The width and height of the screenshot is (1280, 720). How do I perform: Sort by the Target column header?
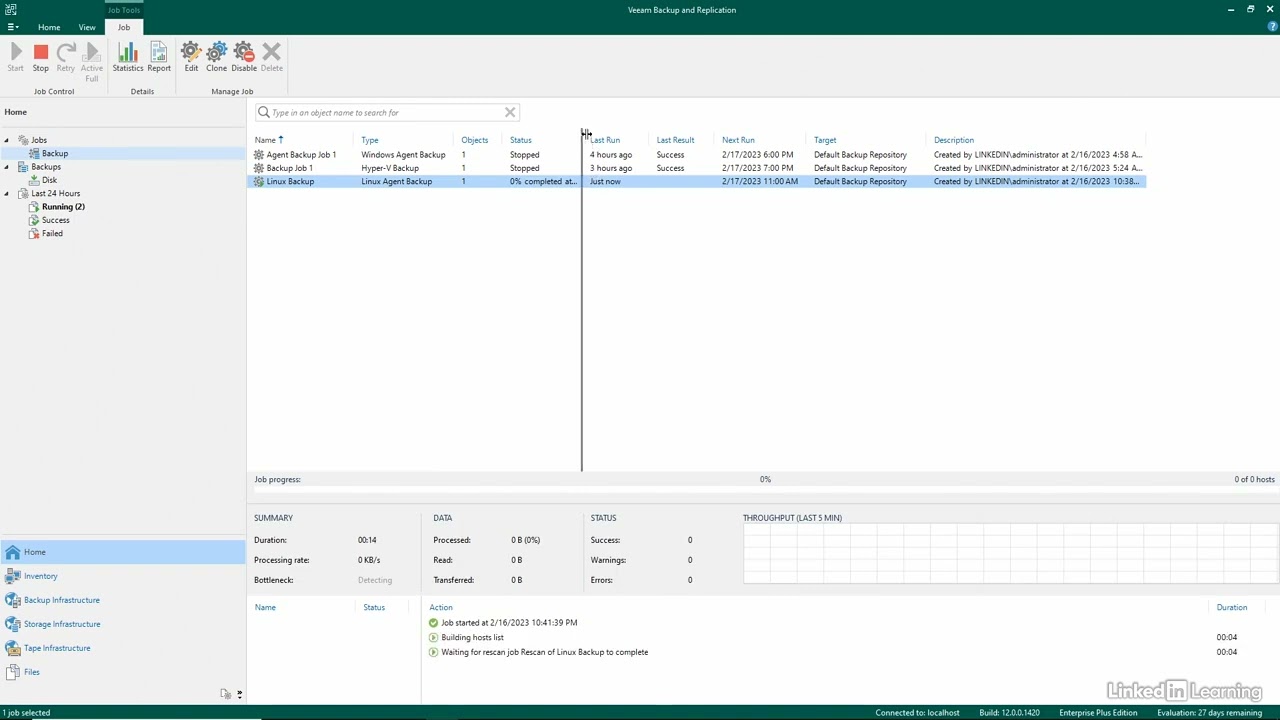(x=825, y=140)
